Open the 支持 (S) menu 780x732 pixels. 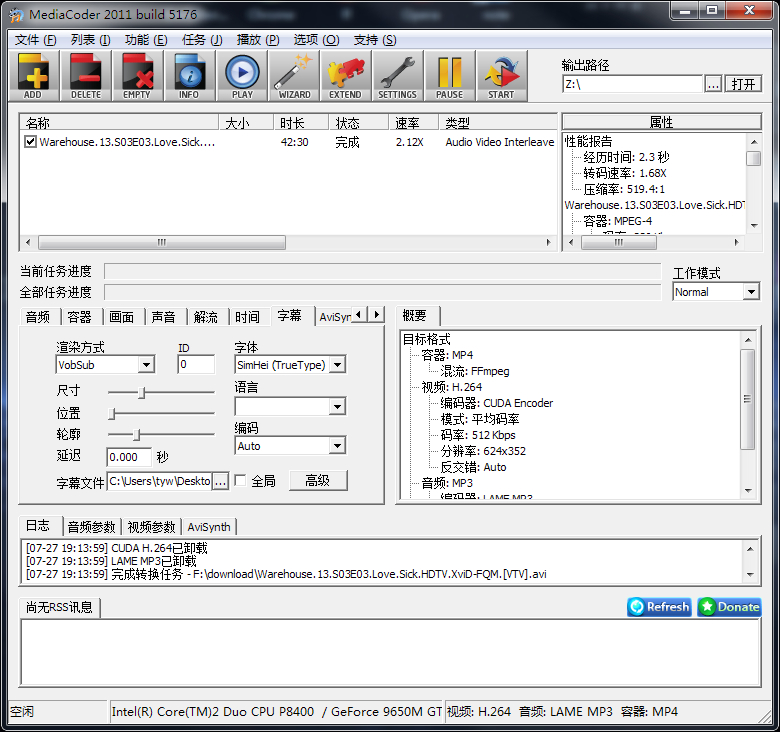click(x=375, y=40)
